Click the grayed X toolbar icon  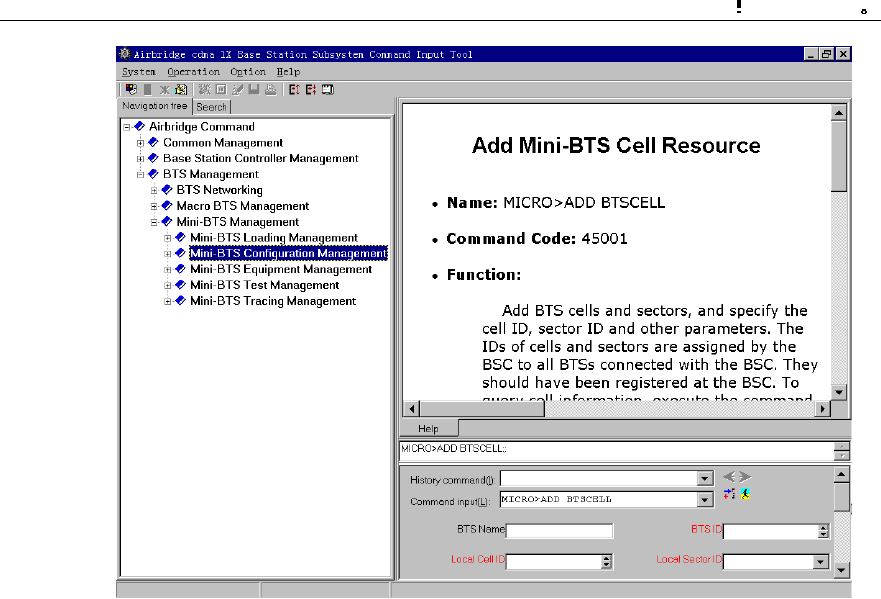click(x=164, y=89)
